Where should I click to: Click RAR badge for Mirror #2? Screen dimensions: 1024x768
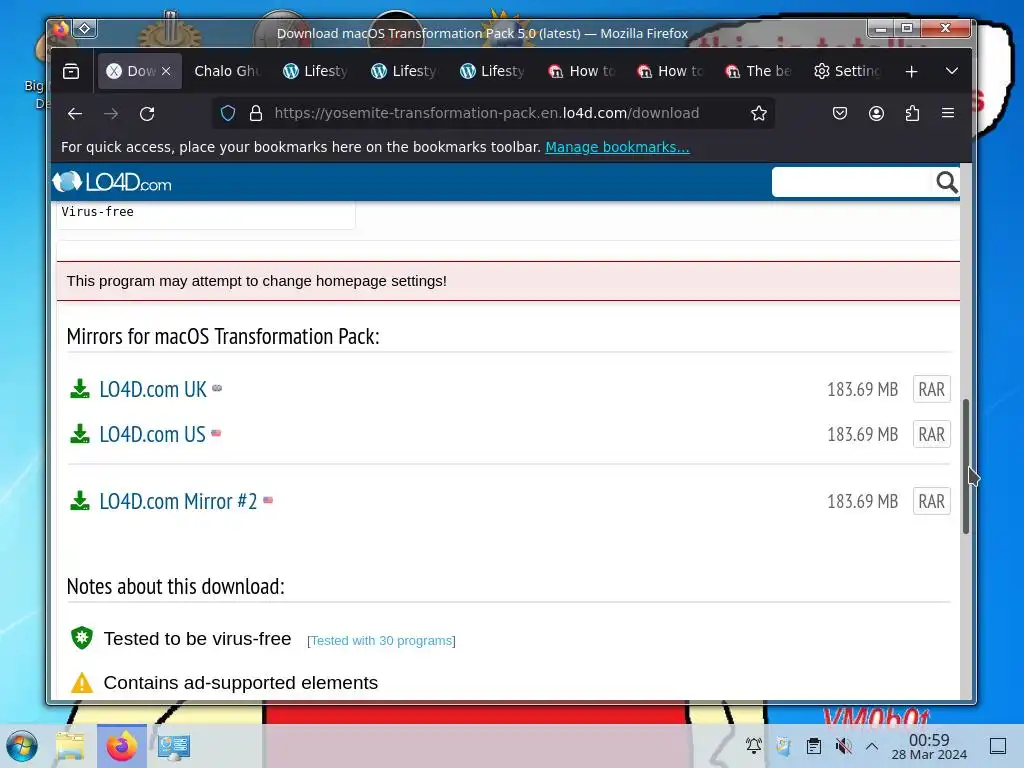click(931, 502)
